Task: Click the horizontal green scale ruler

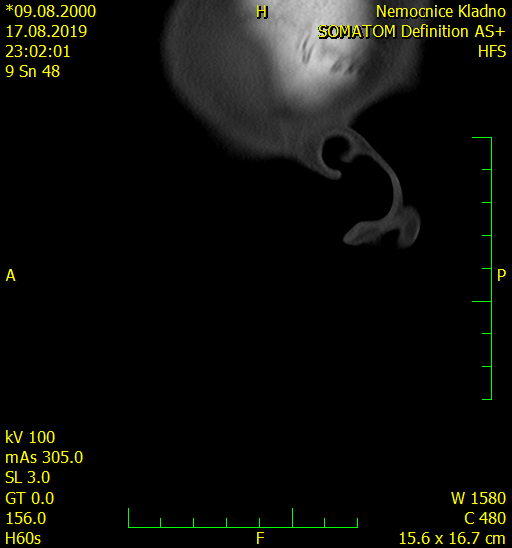Action: pos(243,518)
